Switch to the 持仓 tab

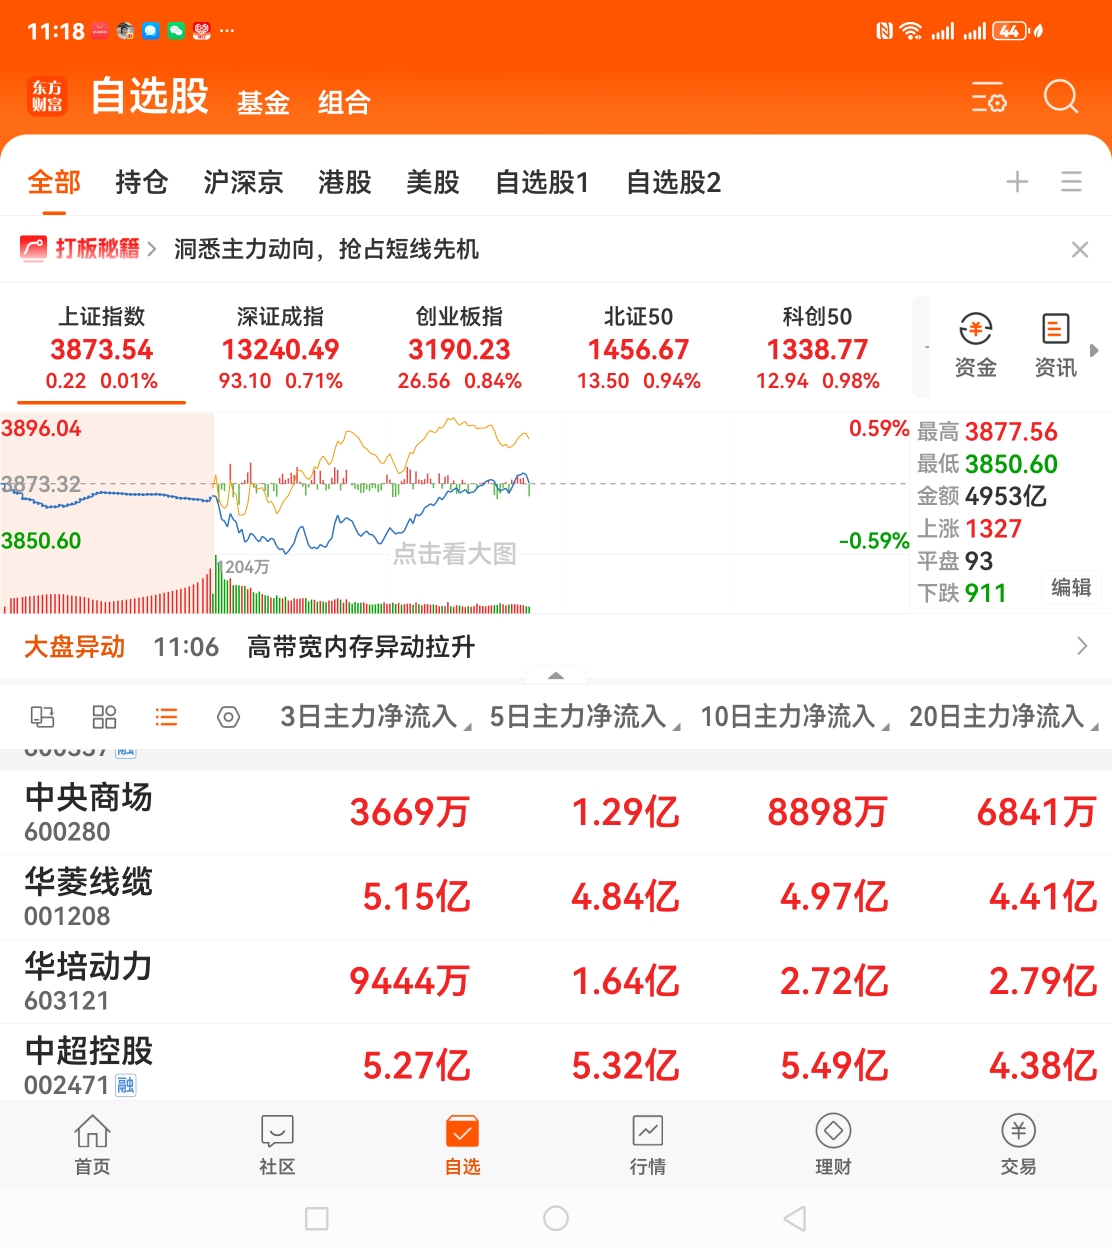[x=141, y=182]
